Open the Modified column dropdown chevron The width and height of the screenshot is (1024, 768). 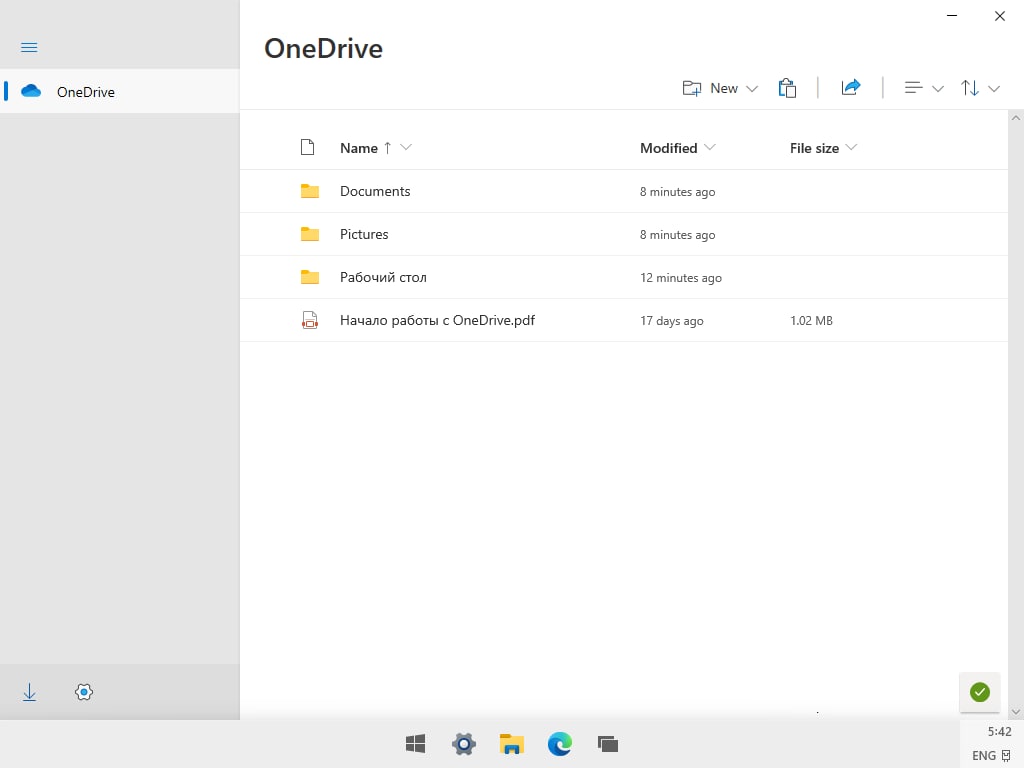click(x=710, y=148)
